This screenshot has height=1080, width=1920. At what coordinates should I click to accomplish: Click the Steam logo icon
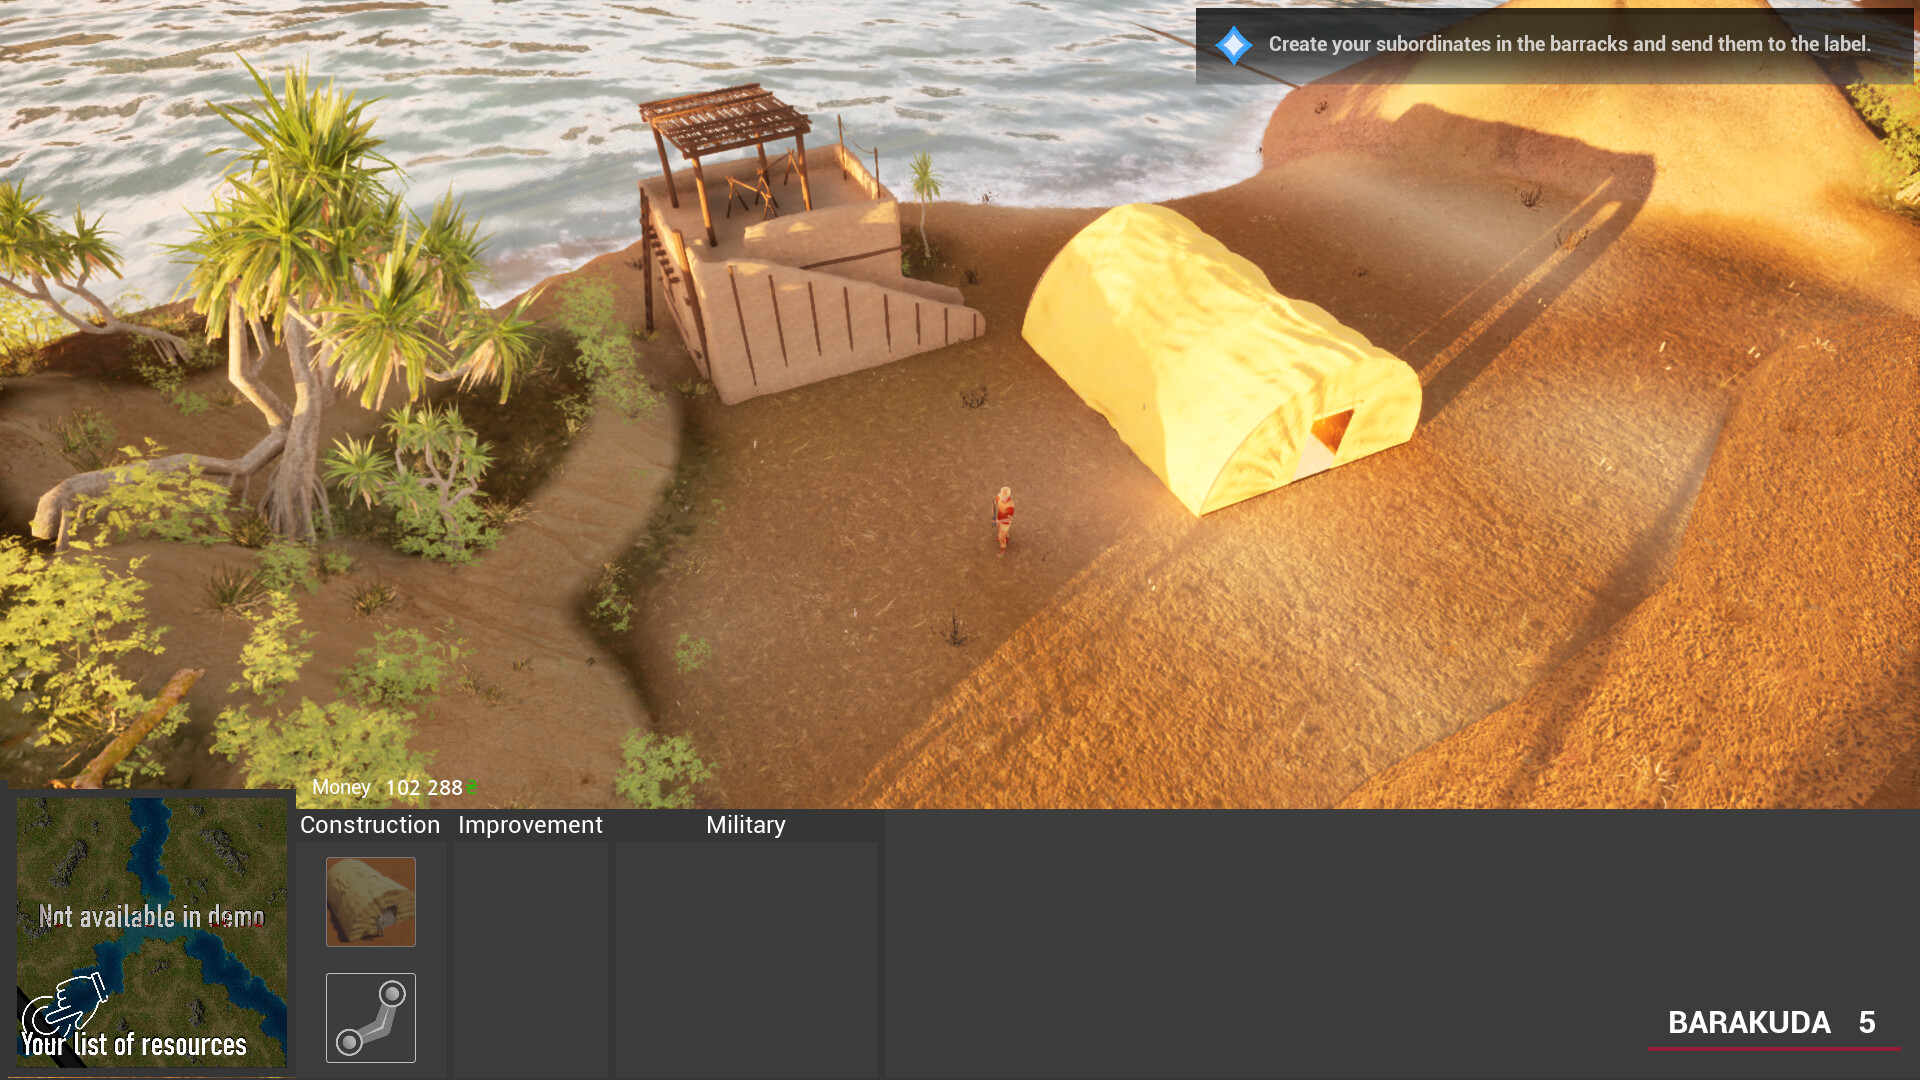click(370, 1017)
